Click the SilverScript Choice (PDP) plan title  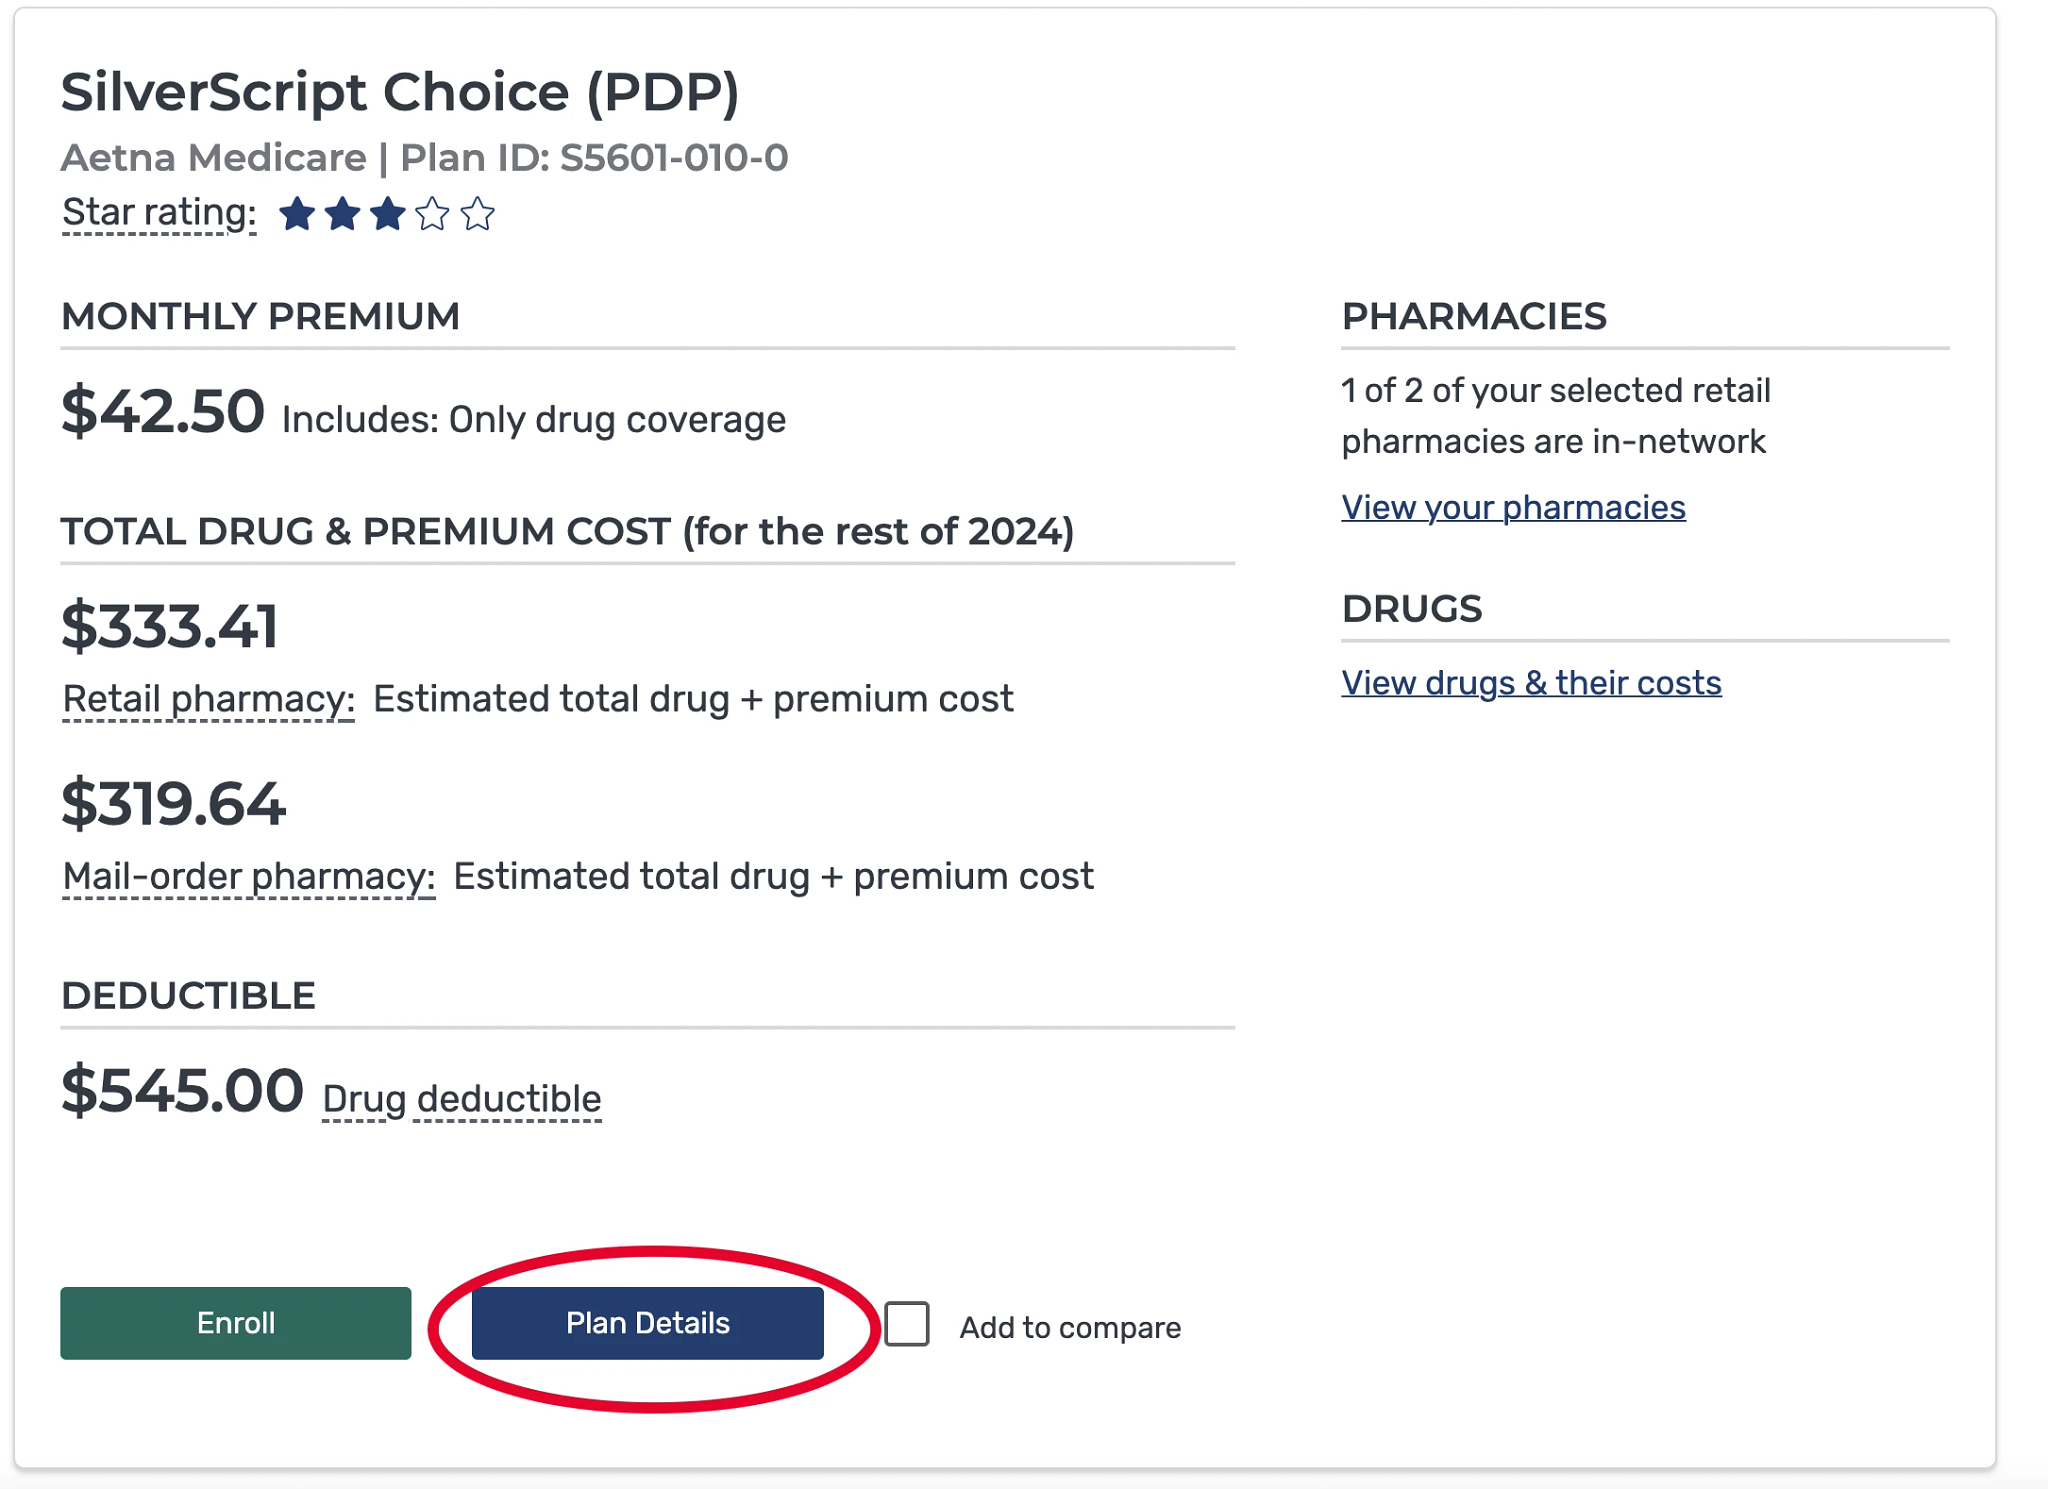pos(400,92)
